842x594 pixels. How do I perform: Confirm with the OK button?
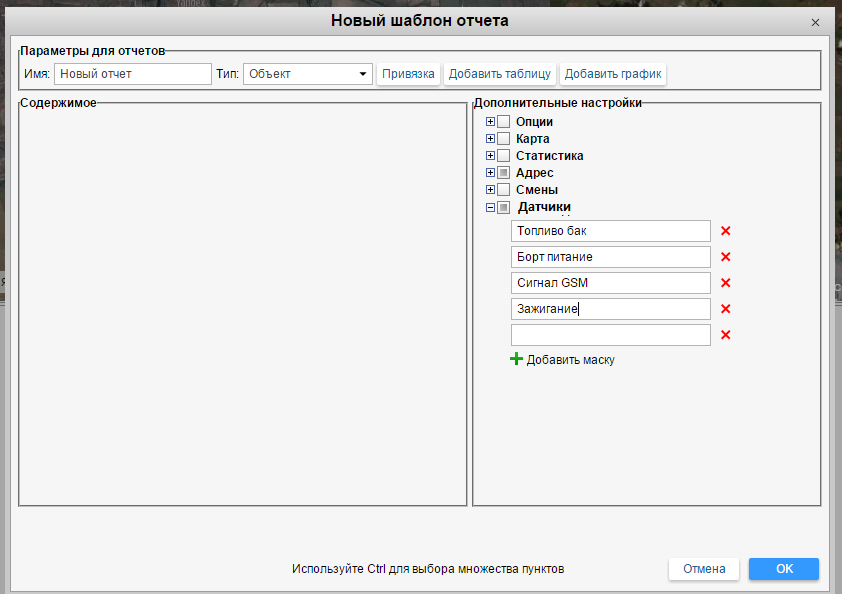click(784, 568)
